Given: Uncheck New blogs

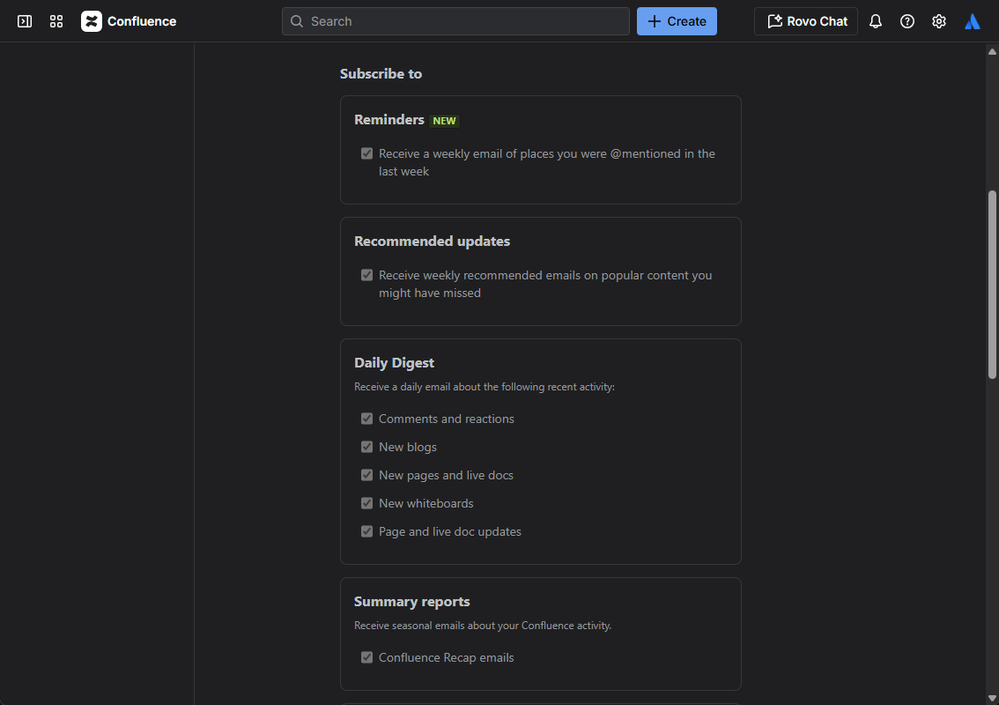Looking at the screenshot, I should [x=367, y=447].
